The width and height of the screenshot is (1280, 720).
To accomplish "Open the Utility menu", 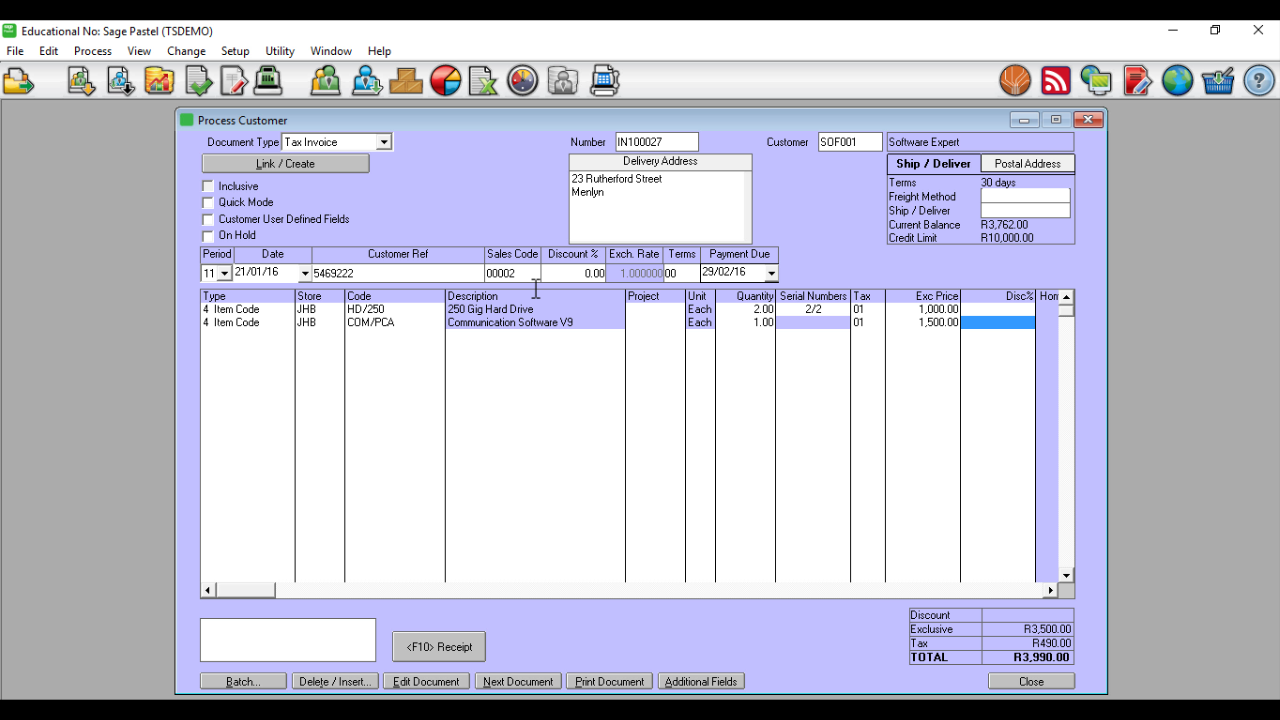I will tap(279, 51).
